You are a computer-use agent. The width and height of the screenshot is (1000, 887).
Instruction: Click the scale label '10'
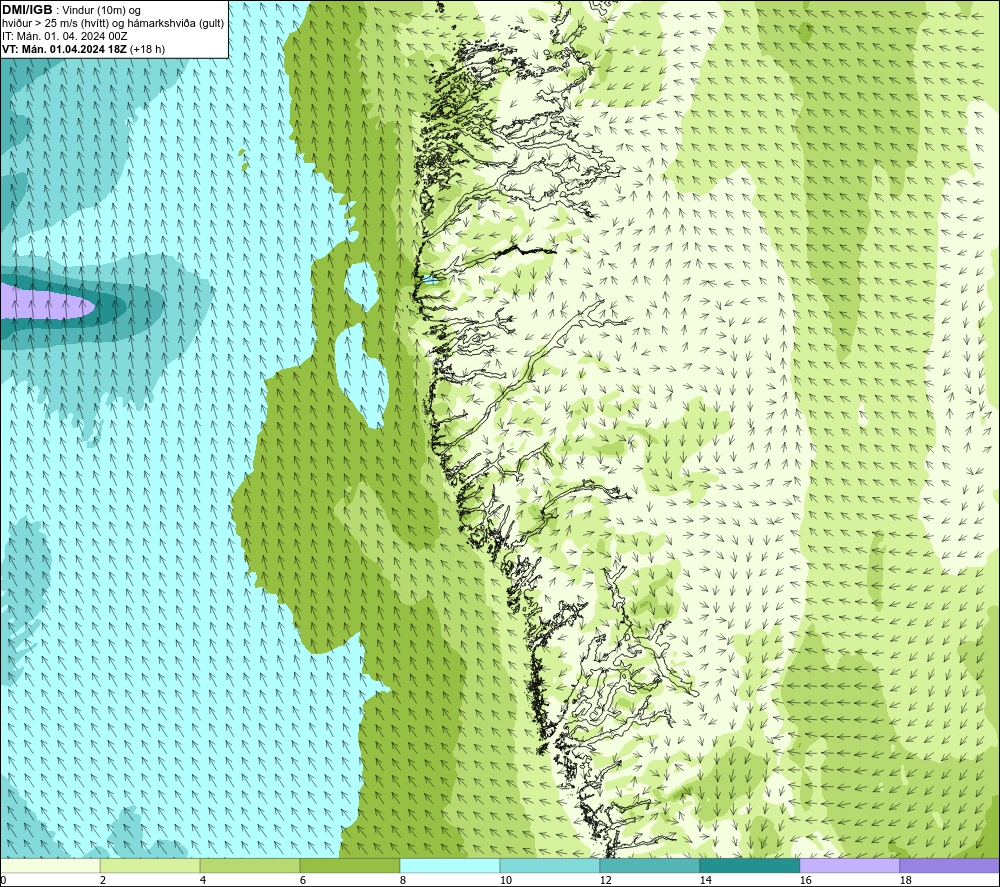pos(505,880)
